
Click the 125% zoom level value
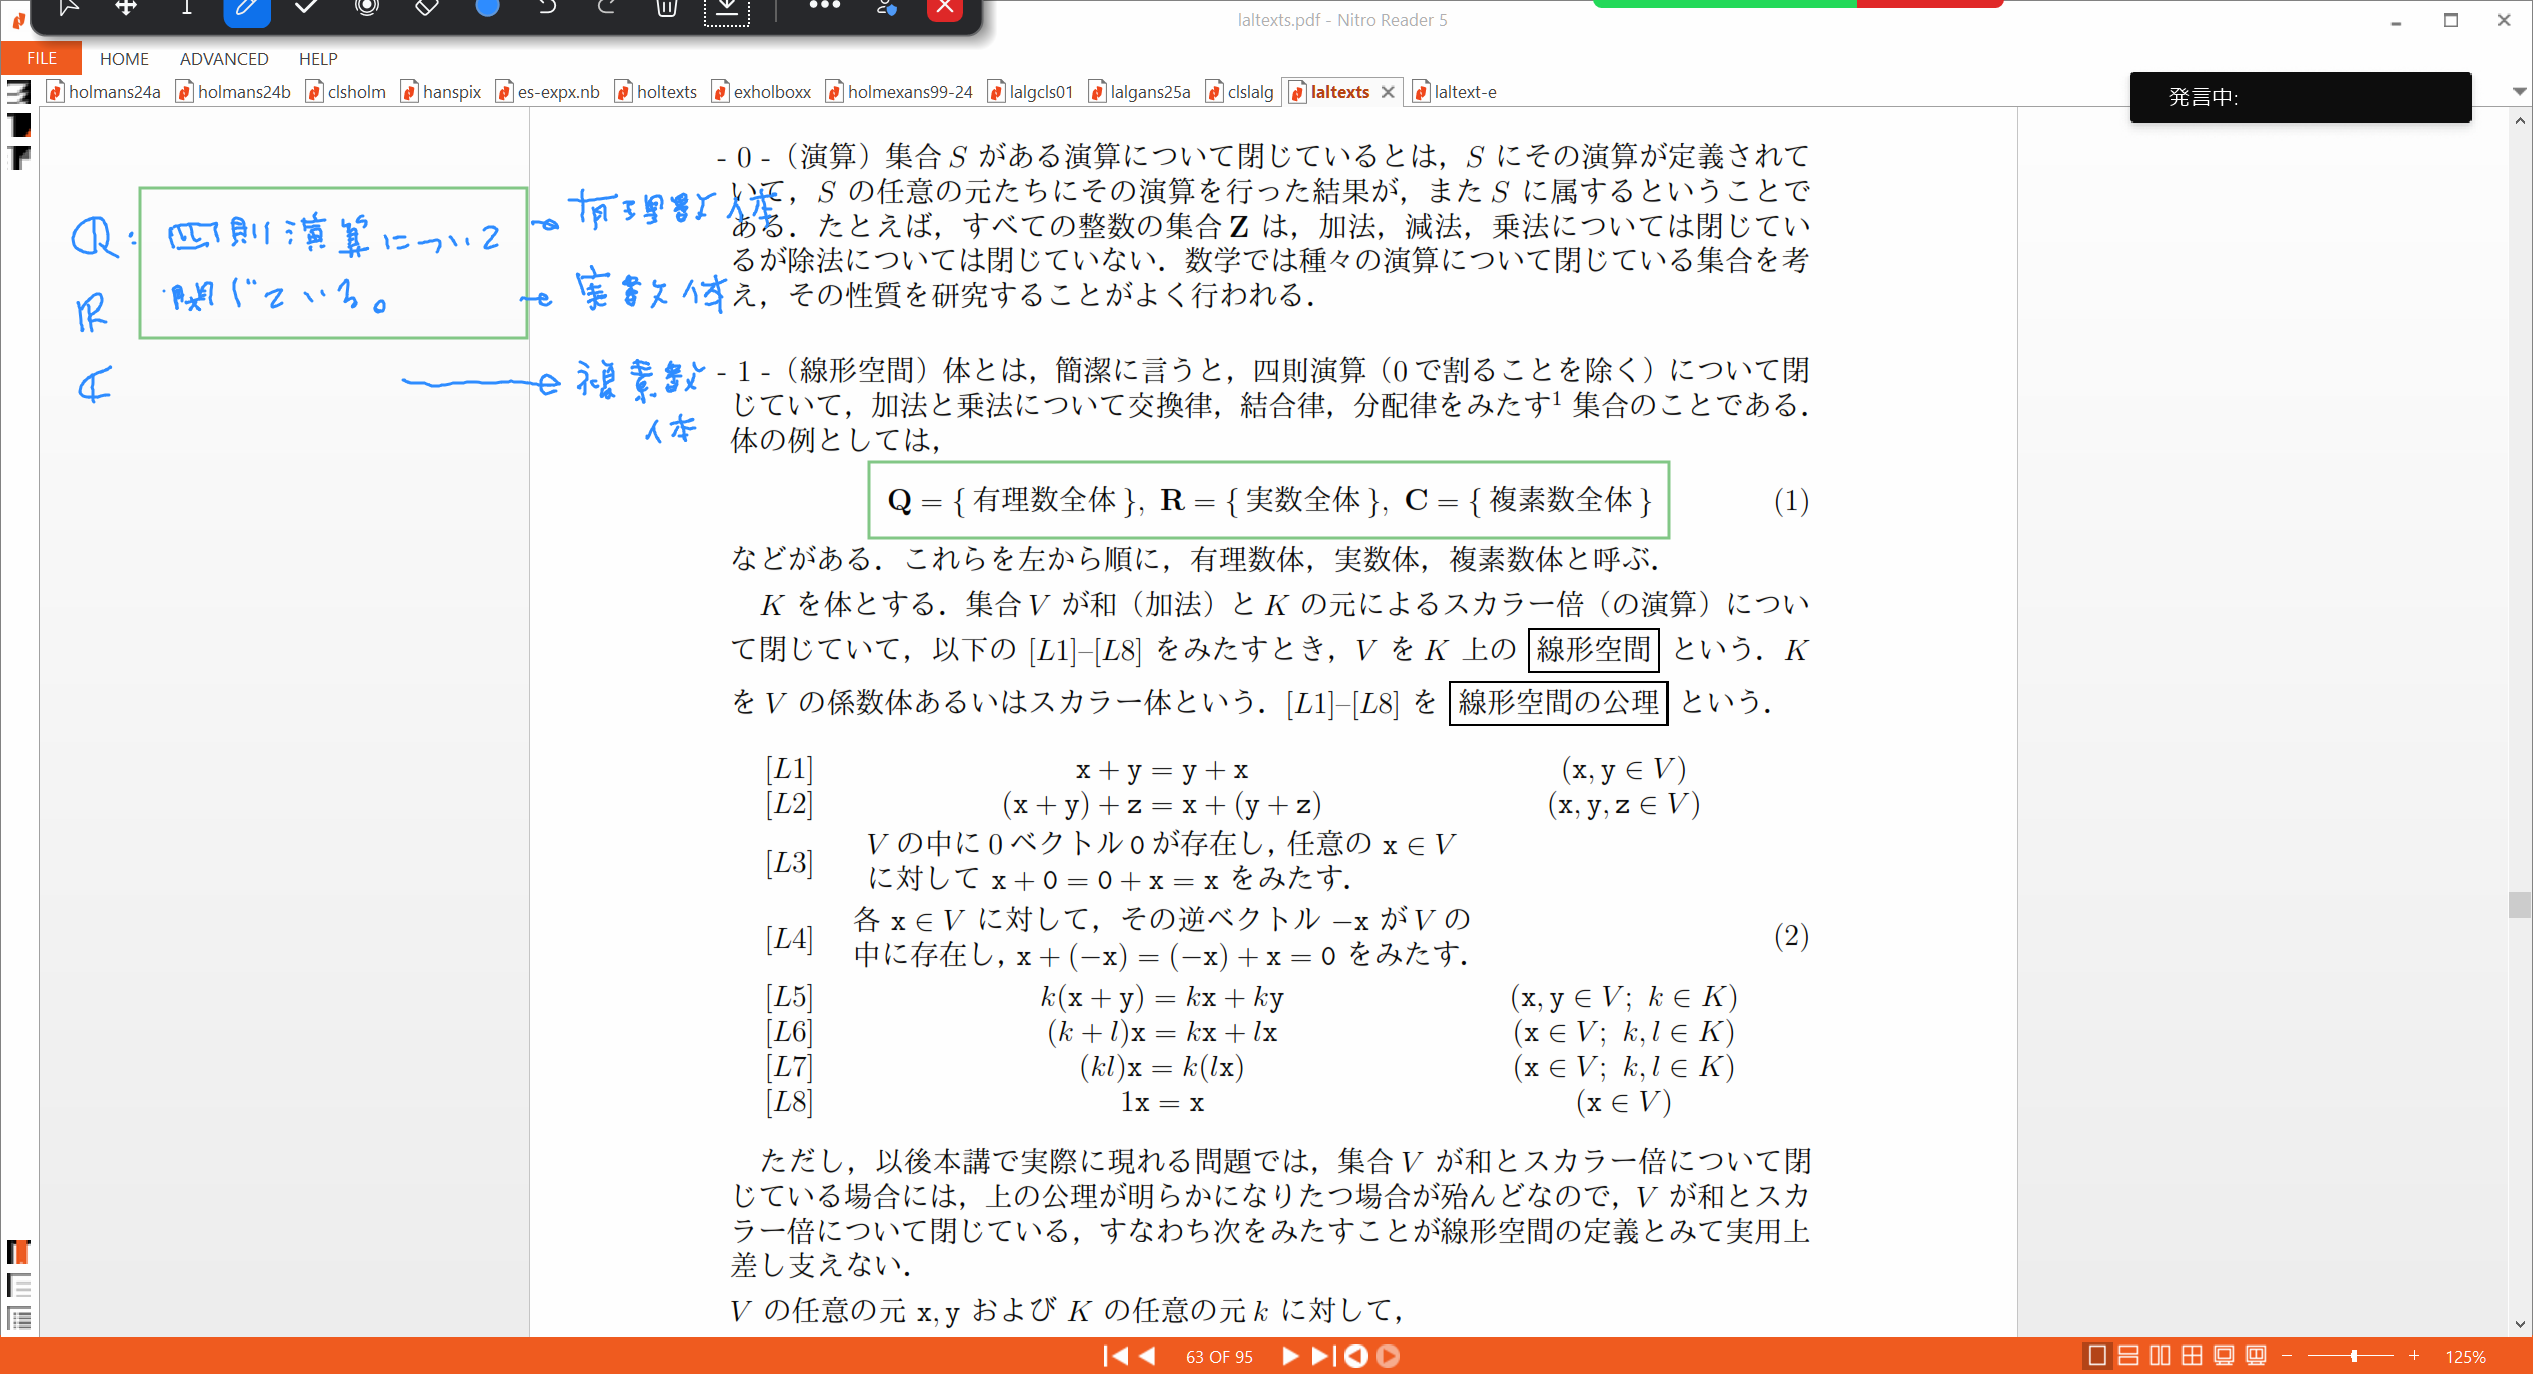pyautogui.click(x=2465, y=1357)
